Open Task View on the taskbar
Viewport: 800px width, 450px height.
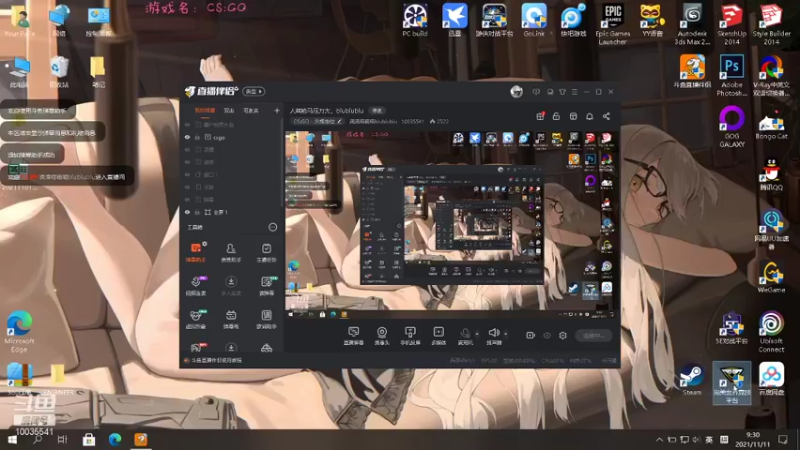point(62,439)
